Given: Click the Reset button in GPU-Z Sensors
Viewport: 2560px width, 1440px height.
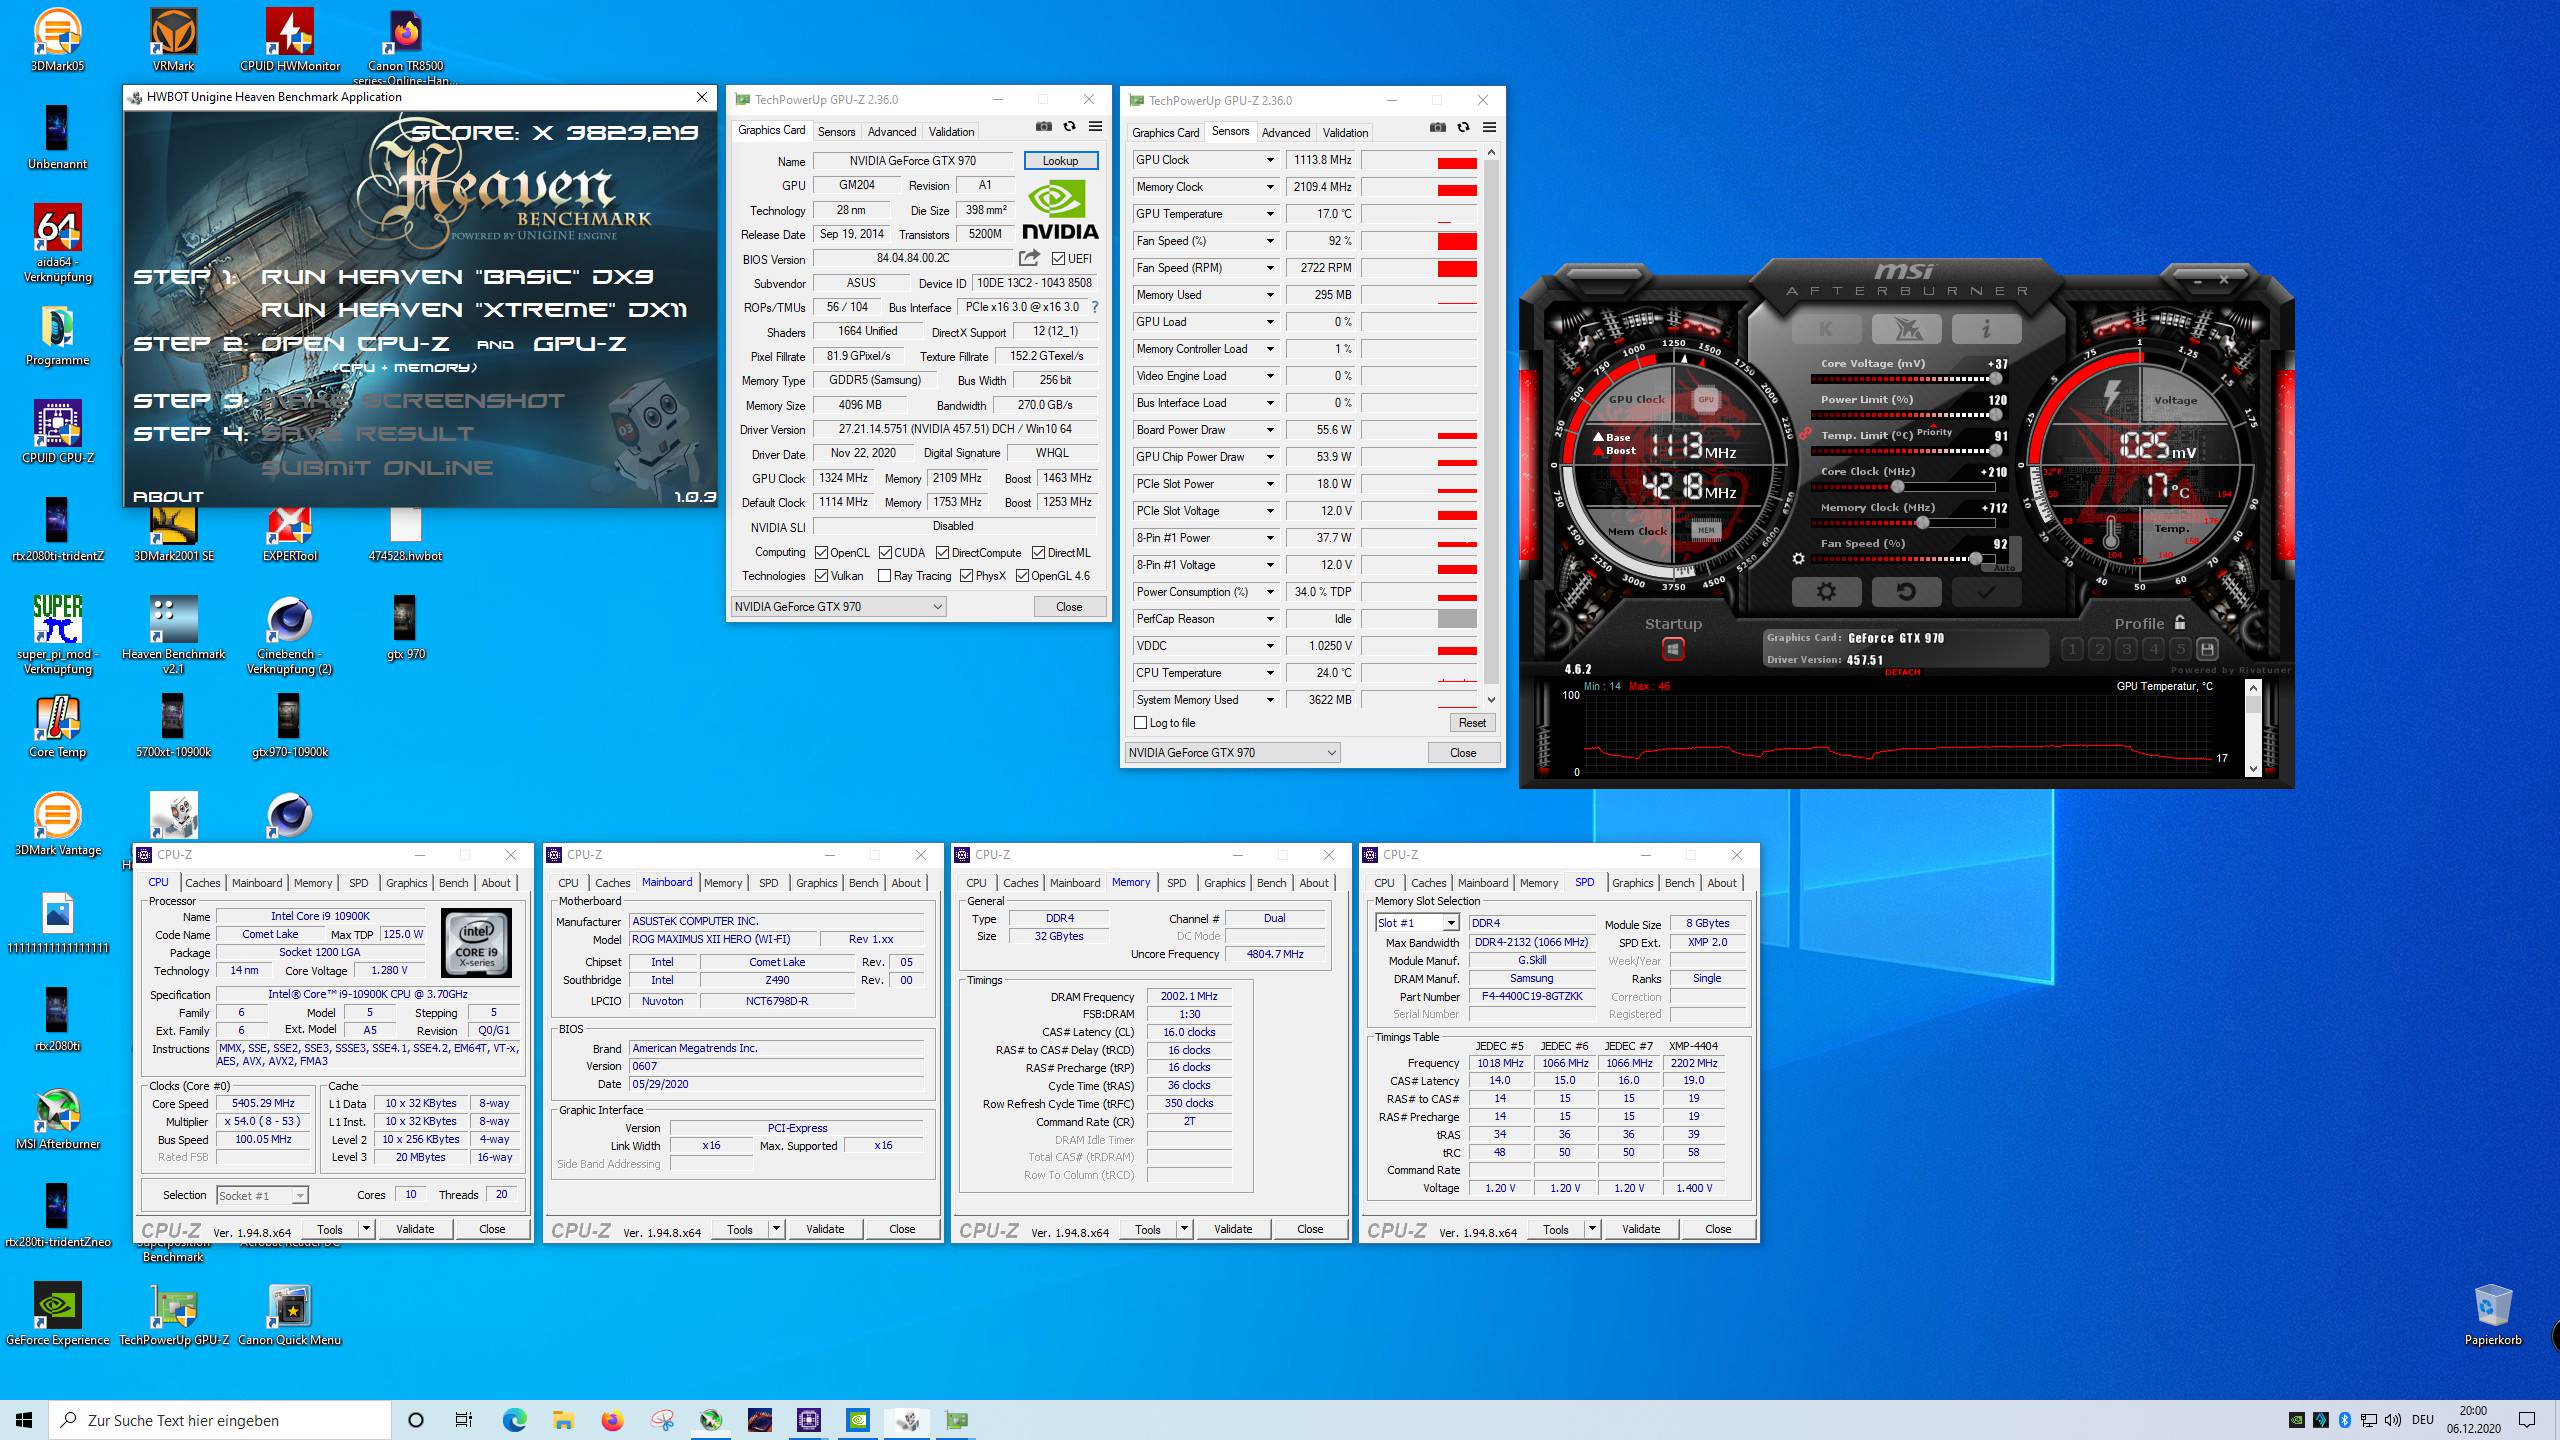Looking at the screenshot, I should pos(1472,723).
